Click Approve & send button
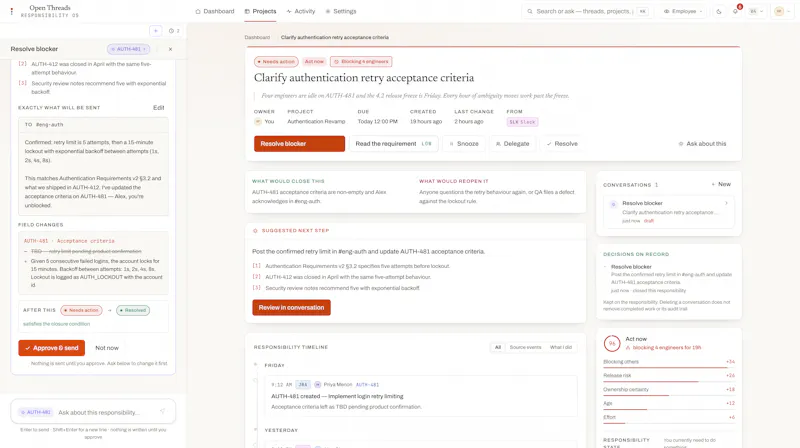This screenshot has width=800, height=448. pyautogui.click(x=52, y=348)
